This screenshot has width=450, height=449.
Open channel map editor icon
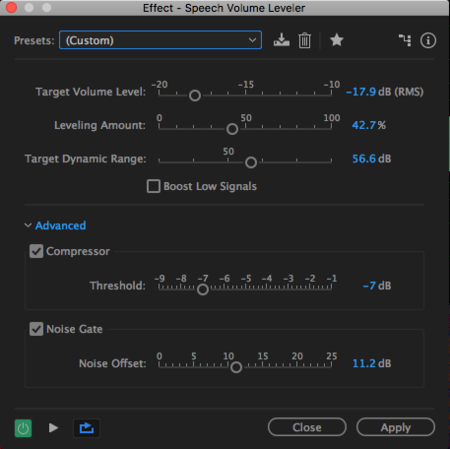405,40
